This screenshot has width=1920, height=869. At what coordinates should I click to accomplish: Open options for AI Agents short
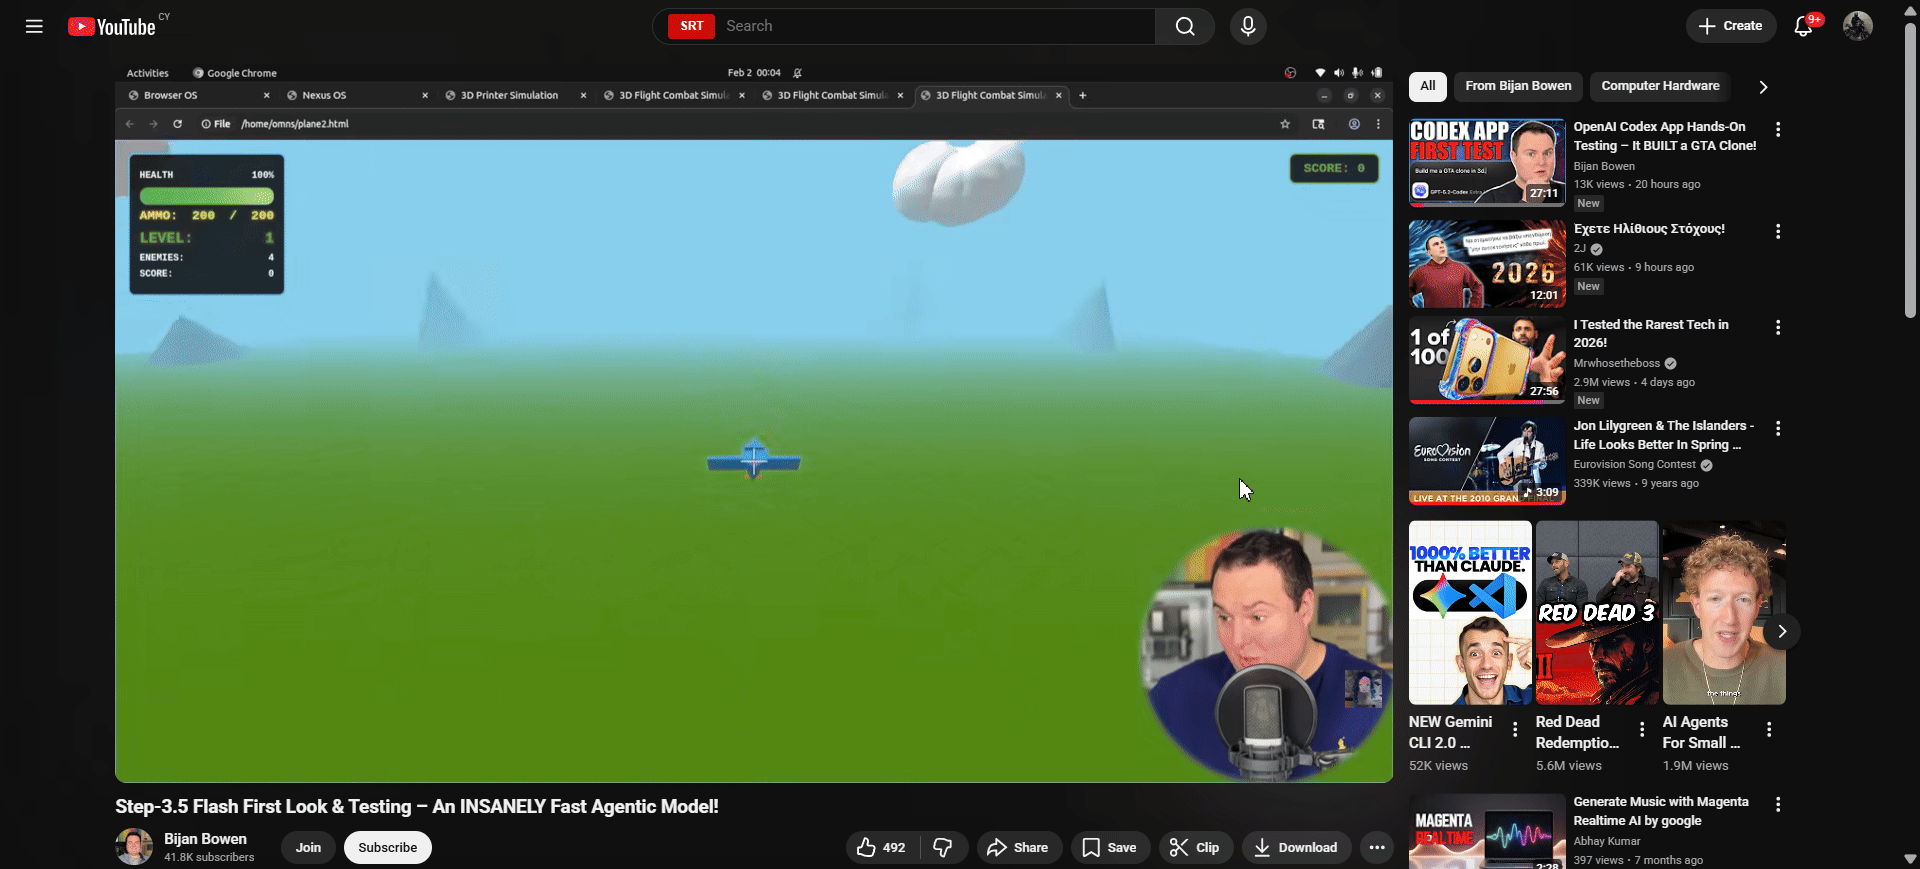pos(1769,730)
